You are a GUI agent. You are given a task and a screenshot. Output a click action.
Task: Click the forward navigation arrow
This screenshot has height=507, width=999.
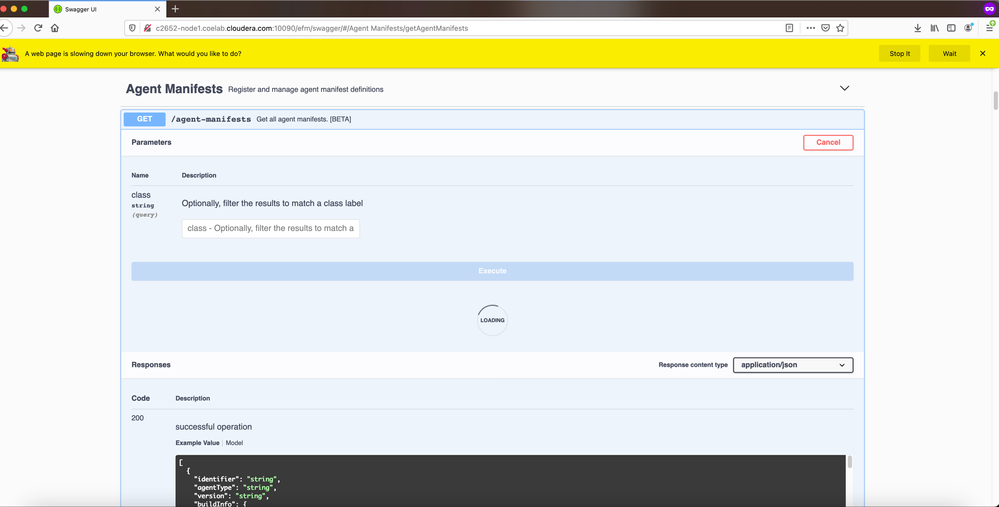[x=22, y=28]
